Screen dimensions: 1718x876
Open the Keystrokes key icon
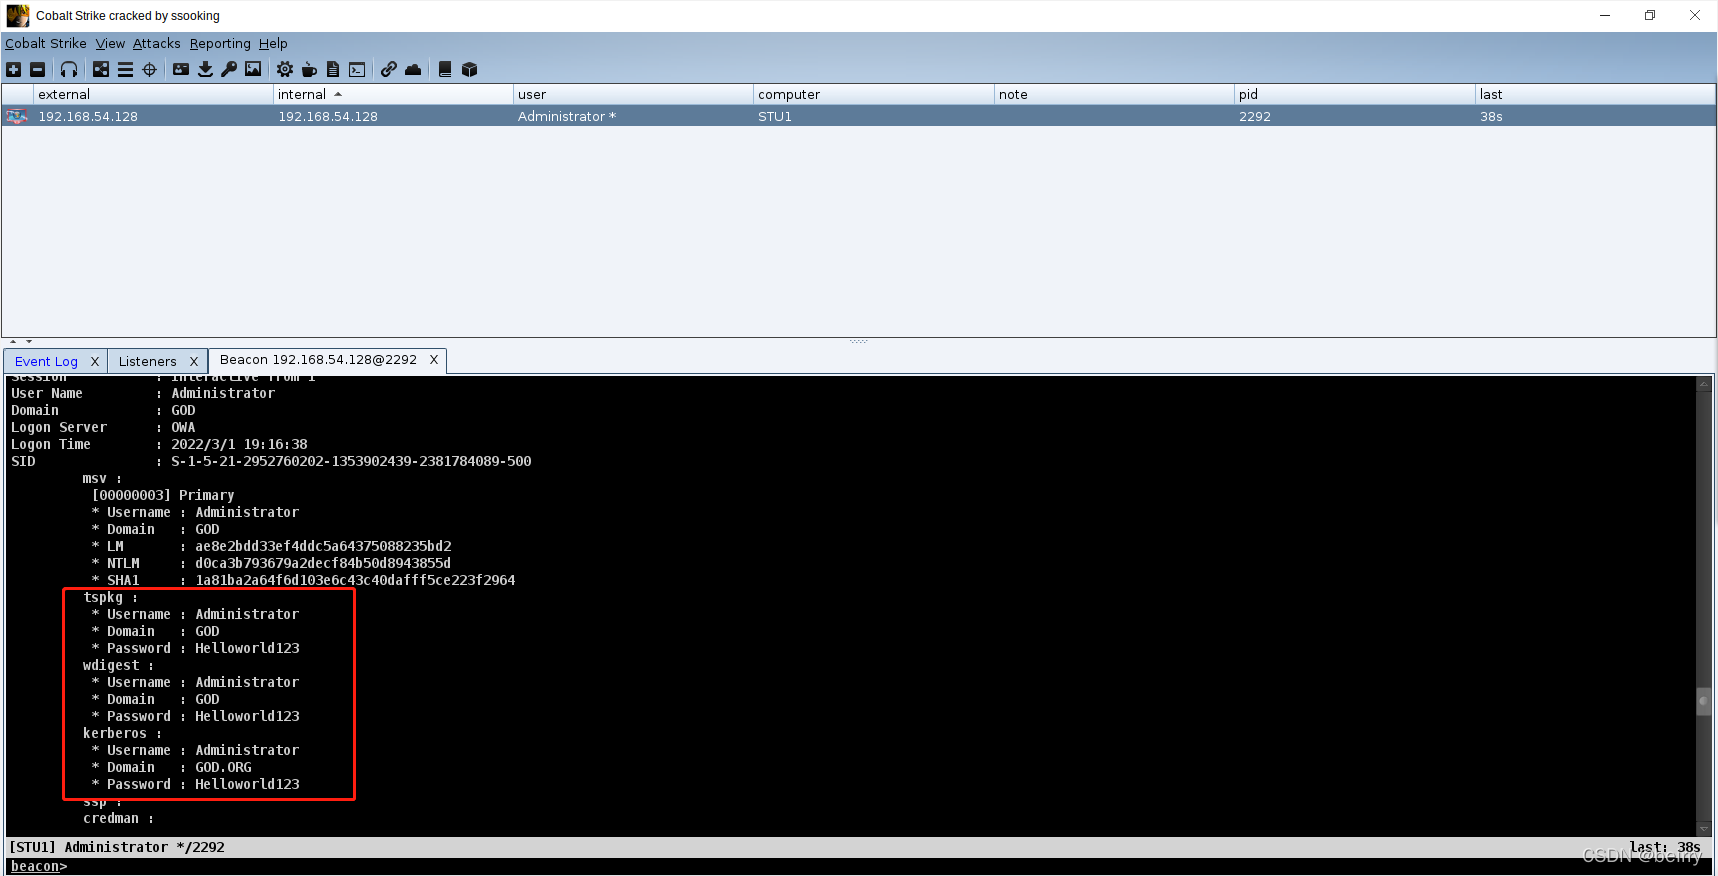[229, 69]
